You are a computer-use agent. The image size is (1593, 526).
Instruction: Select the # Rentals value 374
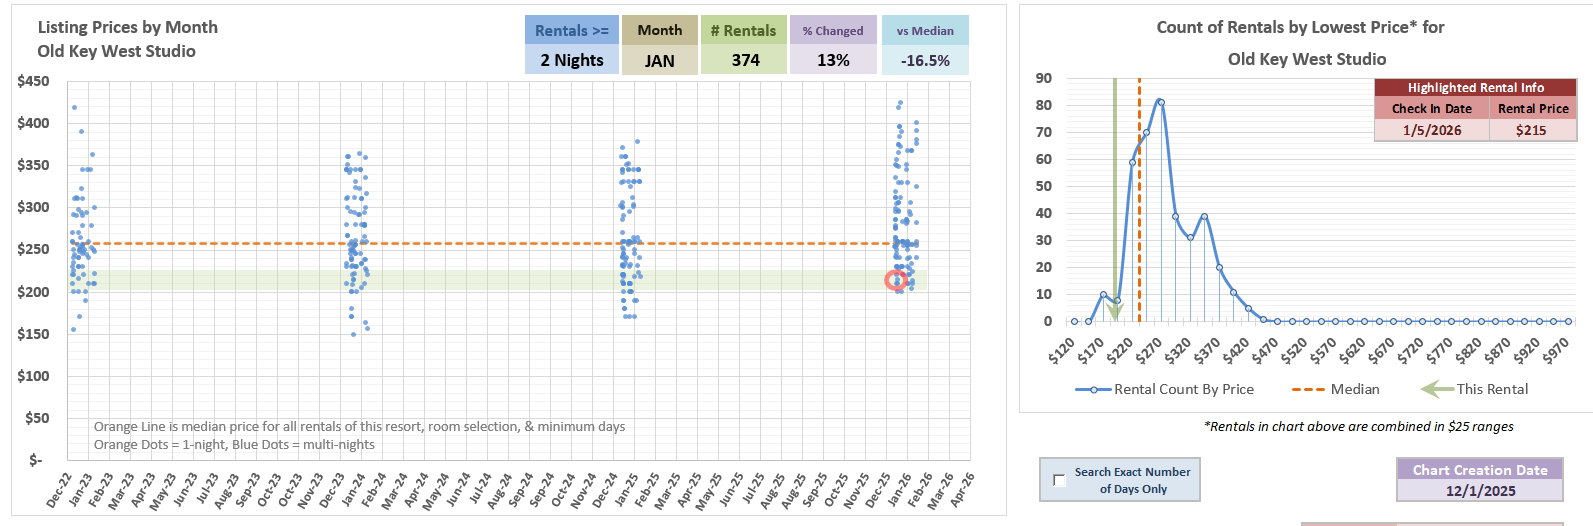(x=745, y=60)
